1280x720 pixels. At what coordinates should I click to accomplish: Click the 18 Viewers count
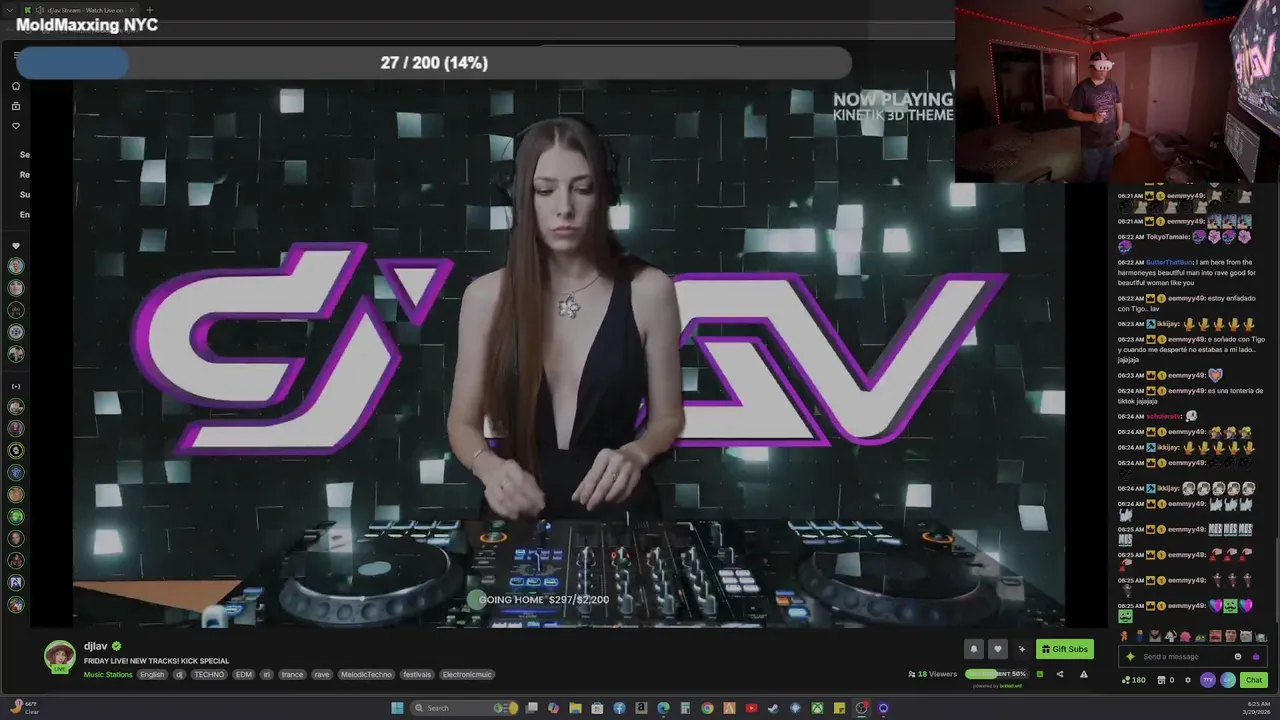click(x=932, y=674)
